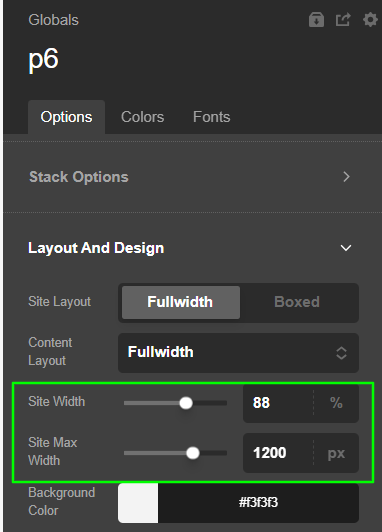Click the Site Width slider handle

pyautogui.click(x=186, y=403)
